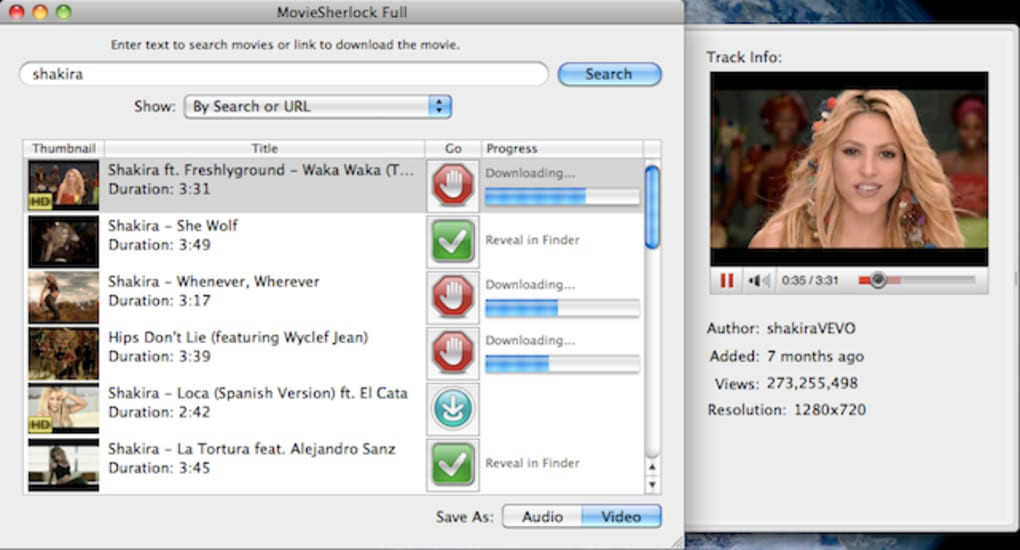Image resolution: width=1020 pixels, height=550 pixels.
Task: Open the Show dropdown By Search or URL
Action: tap(318, 107)
